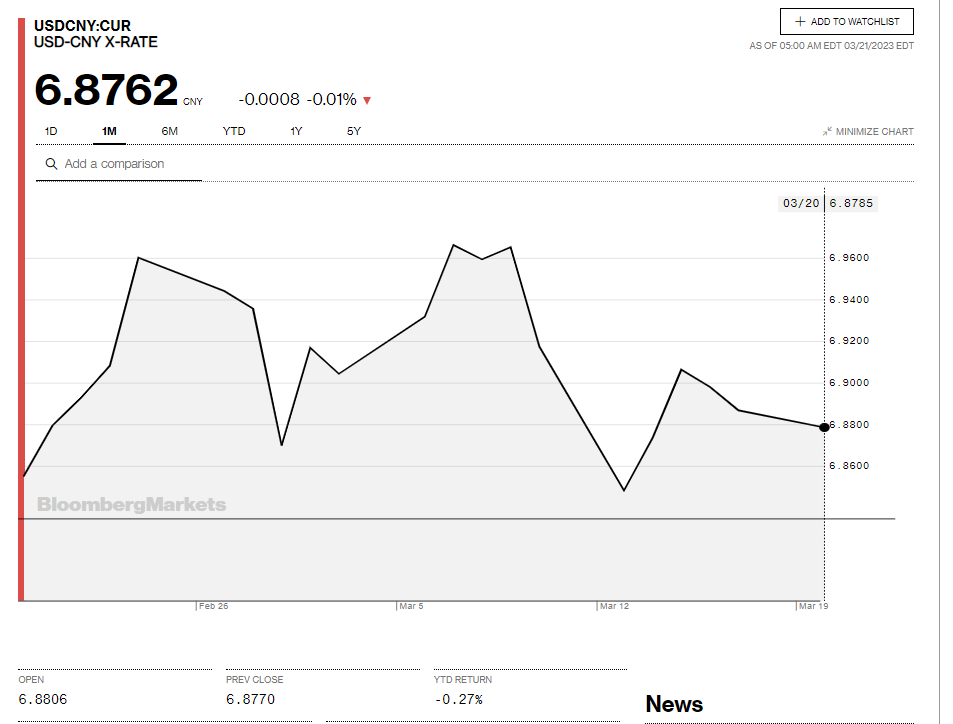This screenshot has width=953, height=724.
Task: Click the minimize chart arrows icon
Action: click(827, 132)
